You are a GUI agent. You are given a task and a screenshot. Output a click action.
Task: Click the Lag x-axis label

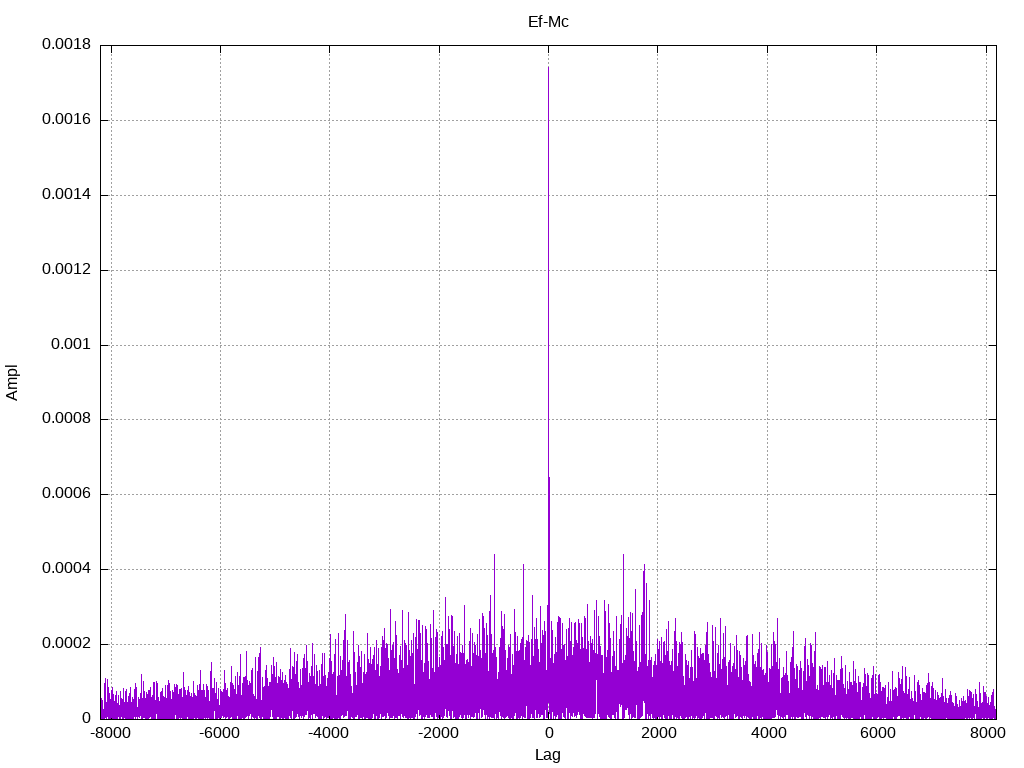548,755
